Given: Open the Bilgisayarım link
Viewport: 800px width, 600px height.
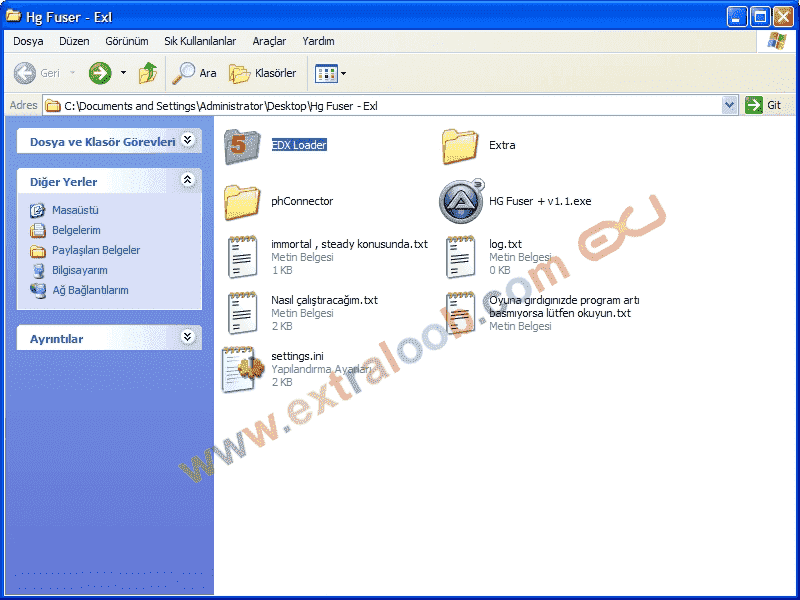Looking at the screenshot, I should (80, 270).
